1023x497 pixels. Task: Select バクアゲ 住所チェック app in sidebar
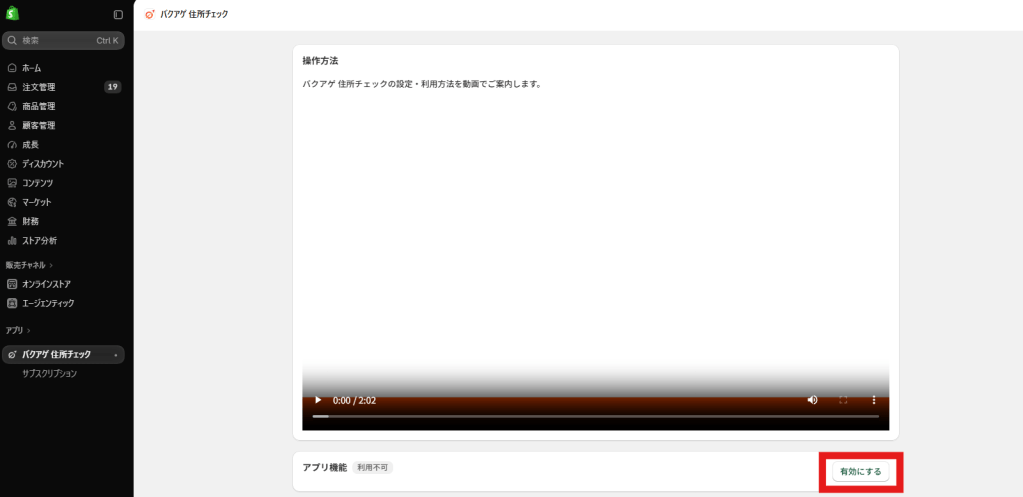(x=63, y=355)
